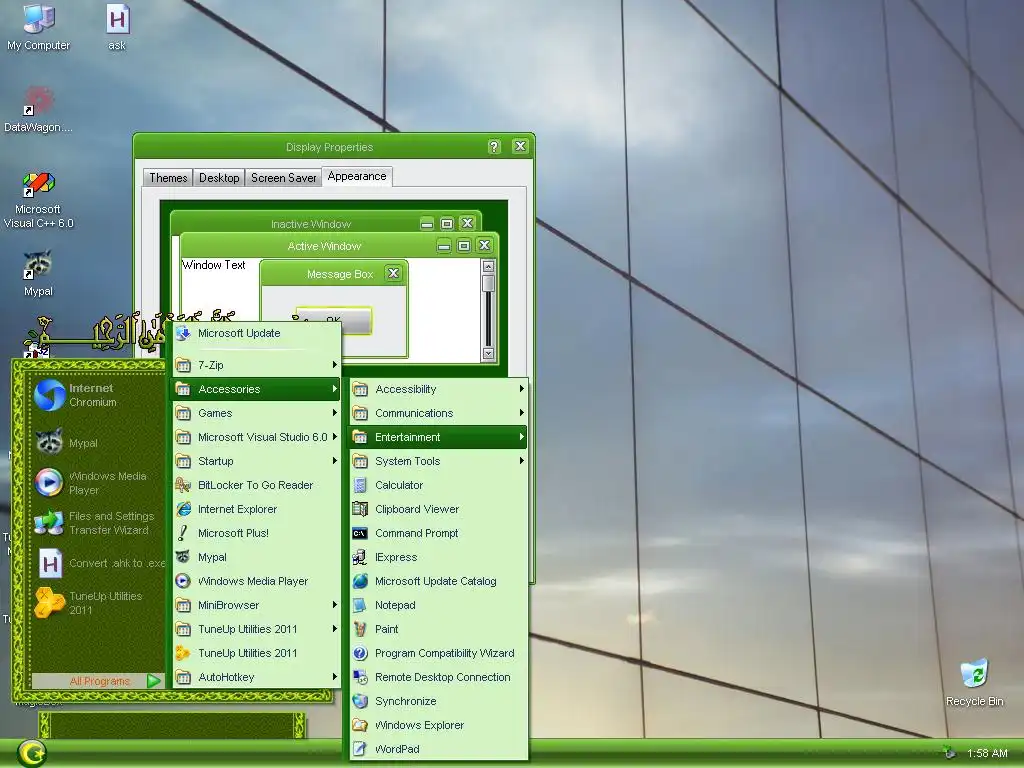Image resolution: width=1024 pixels, height=768 pixels.
Task: Click the All Programs button
Action: click(x=98, y=681)
